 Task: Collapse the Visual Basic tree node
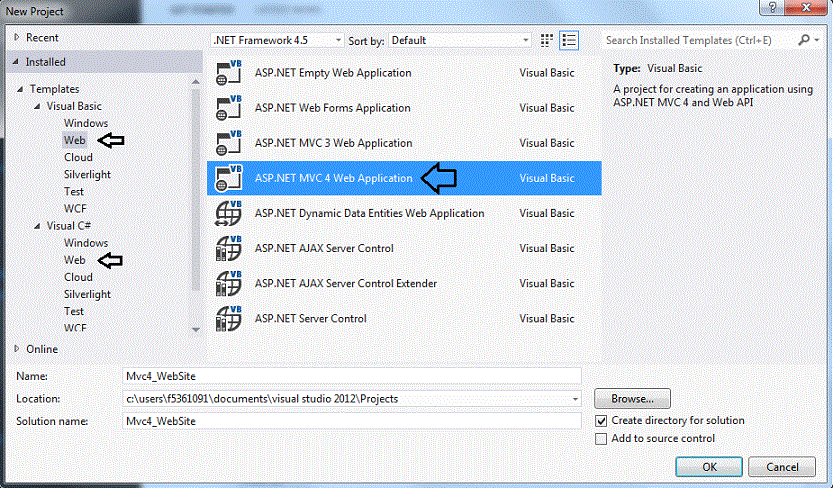click(x=37, y=106)
